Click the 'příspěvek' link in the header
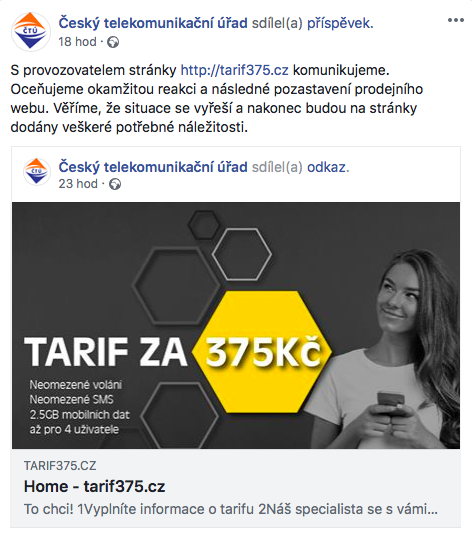This screenshot has width=472, height=534. tap(340, 23)
